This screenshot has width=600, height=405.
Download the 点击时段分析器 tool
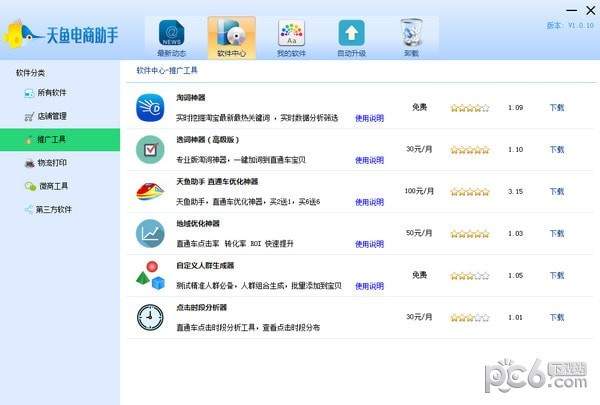tap(556, 317)
